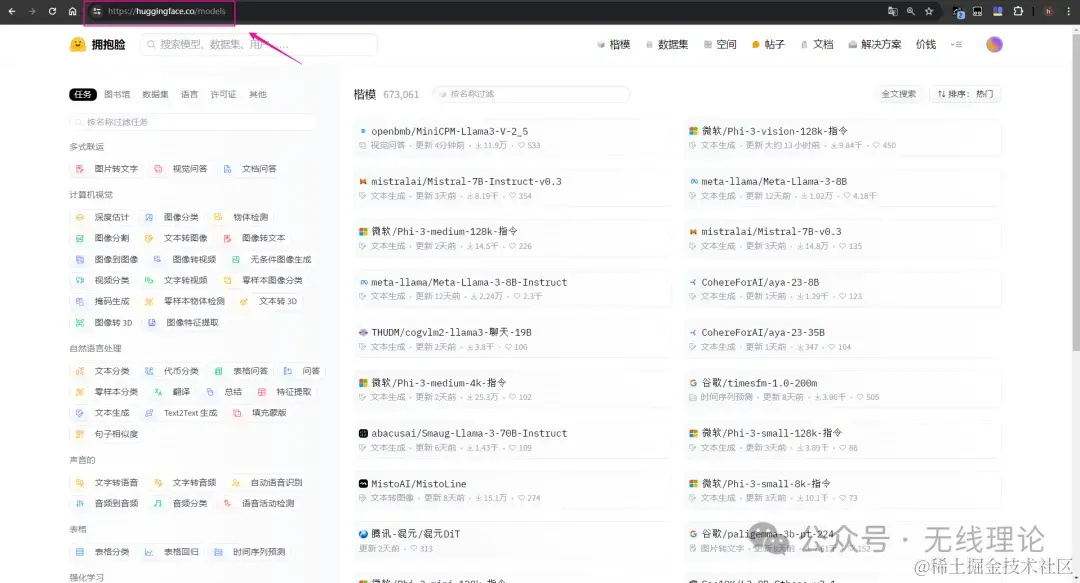Toggle the 图像分类 task filter

click(x=172, y=217)
